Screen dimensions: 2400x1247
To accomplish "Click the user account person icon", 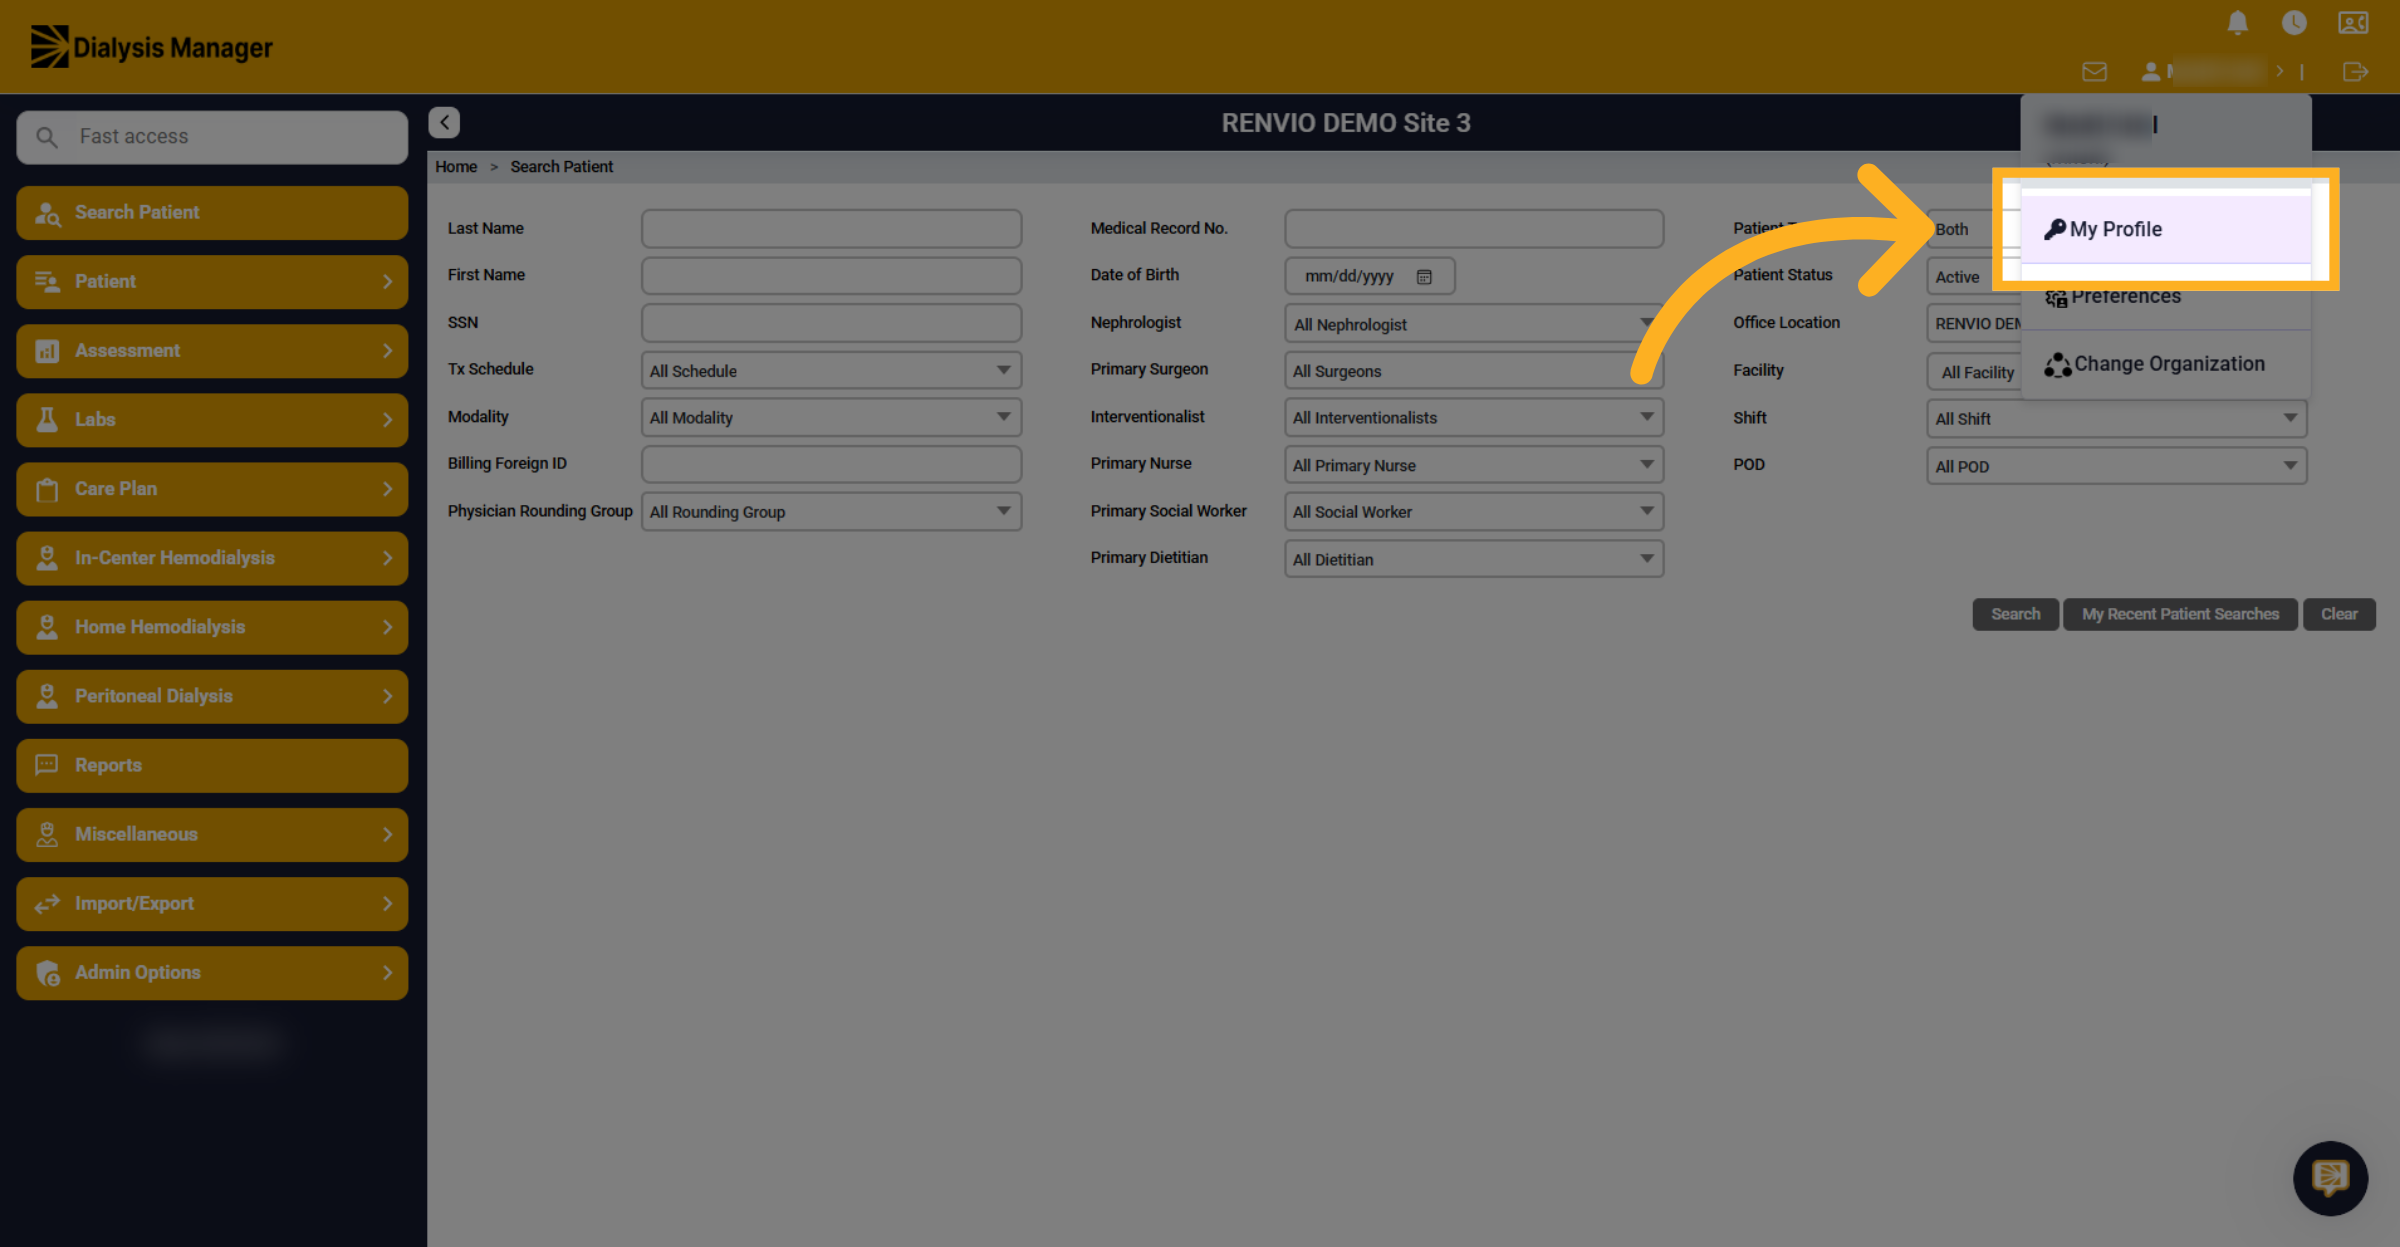I will tap(2150, 72).
